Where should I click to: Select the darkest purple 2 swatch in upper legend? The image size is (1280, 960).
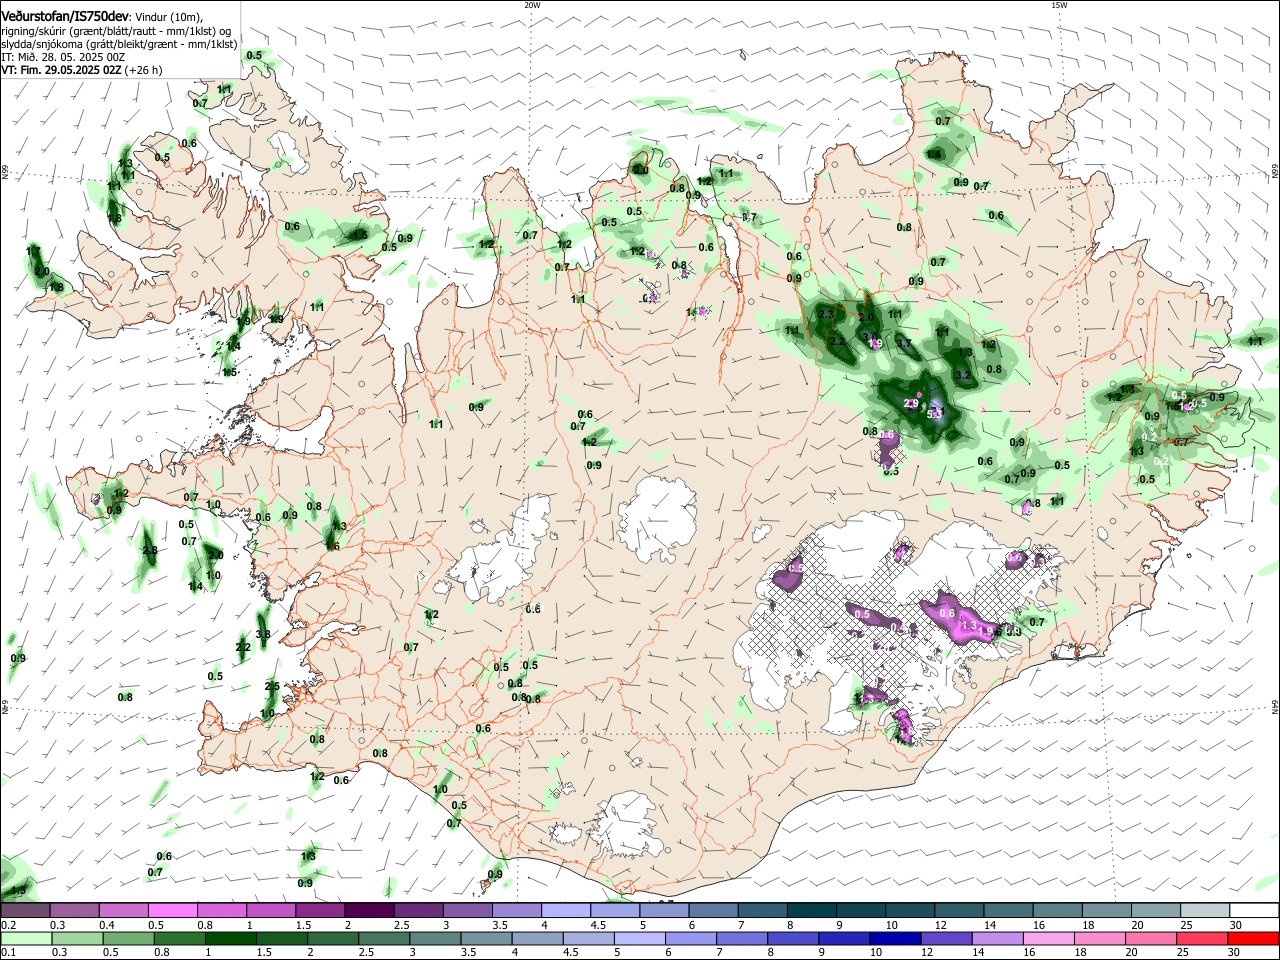[x=370, y=911]
